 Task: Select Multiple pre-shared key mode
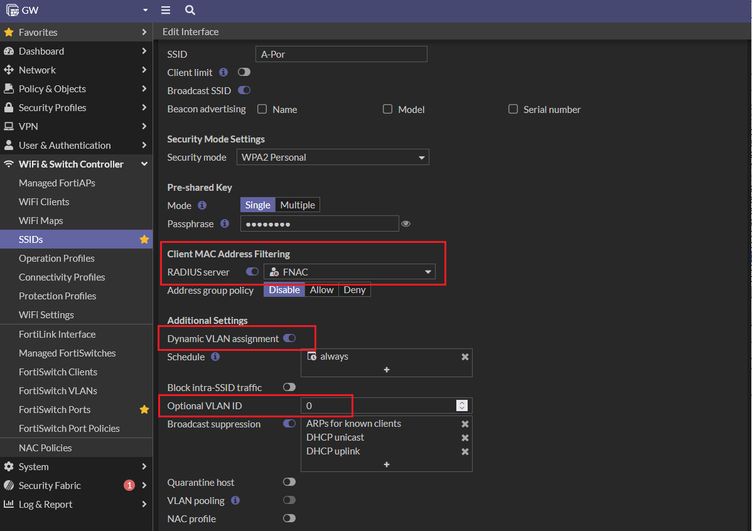297,205
